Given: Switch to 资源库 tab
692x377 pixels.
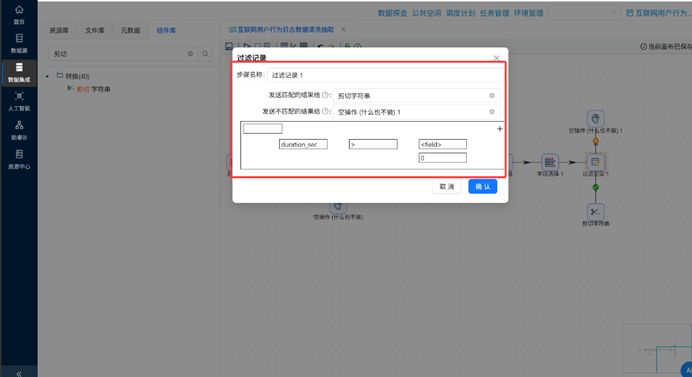Looking at the screenshot, I should [x=59, y=30].
